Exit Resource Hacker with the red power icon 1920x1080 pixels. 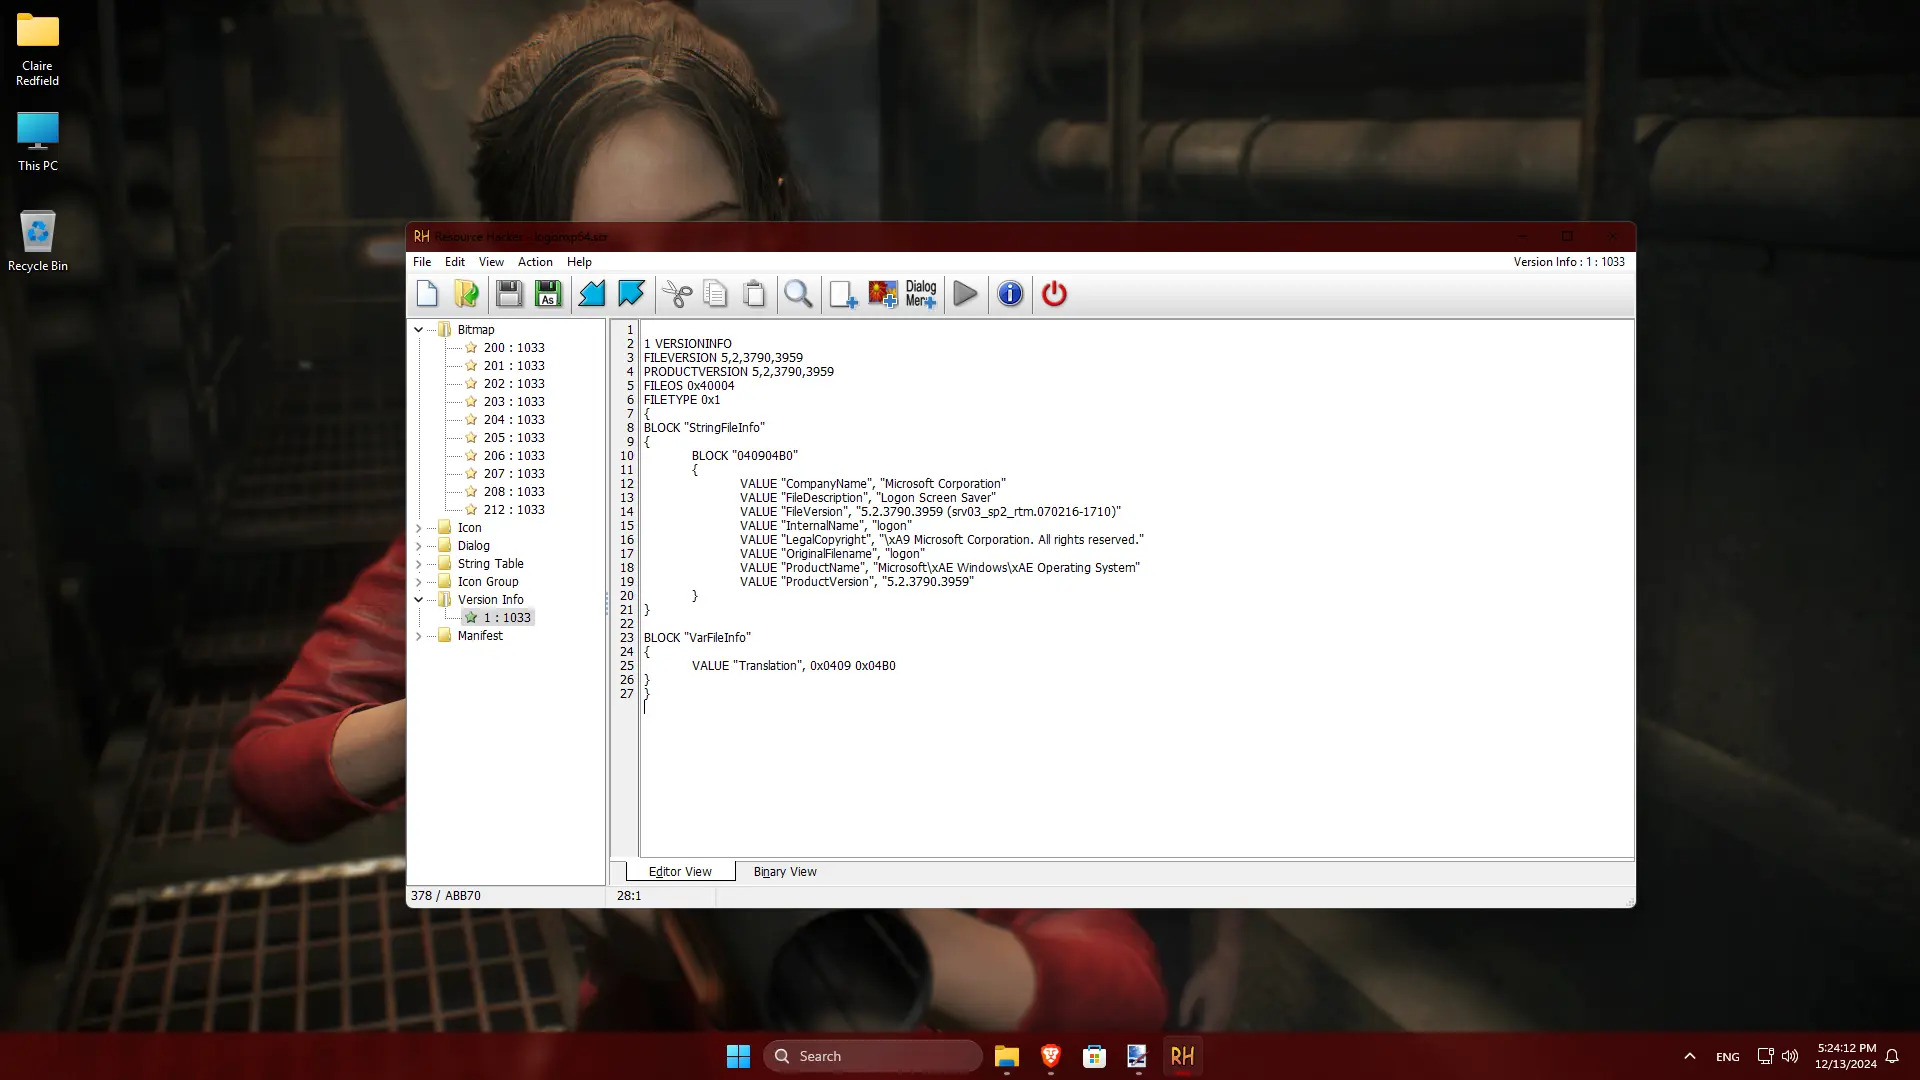[x=1054, y=294]
